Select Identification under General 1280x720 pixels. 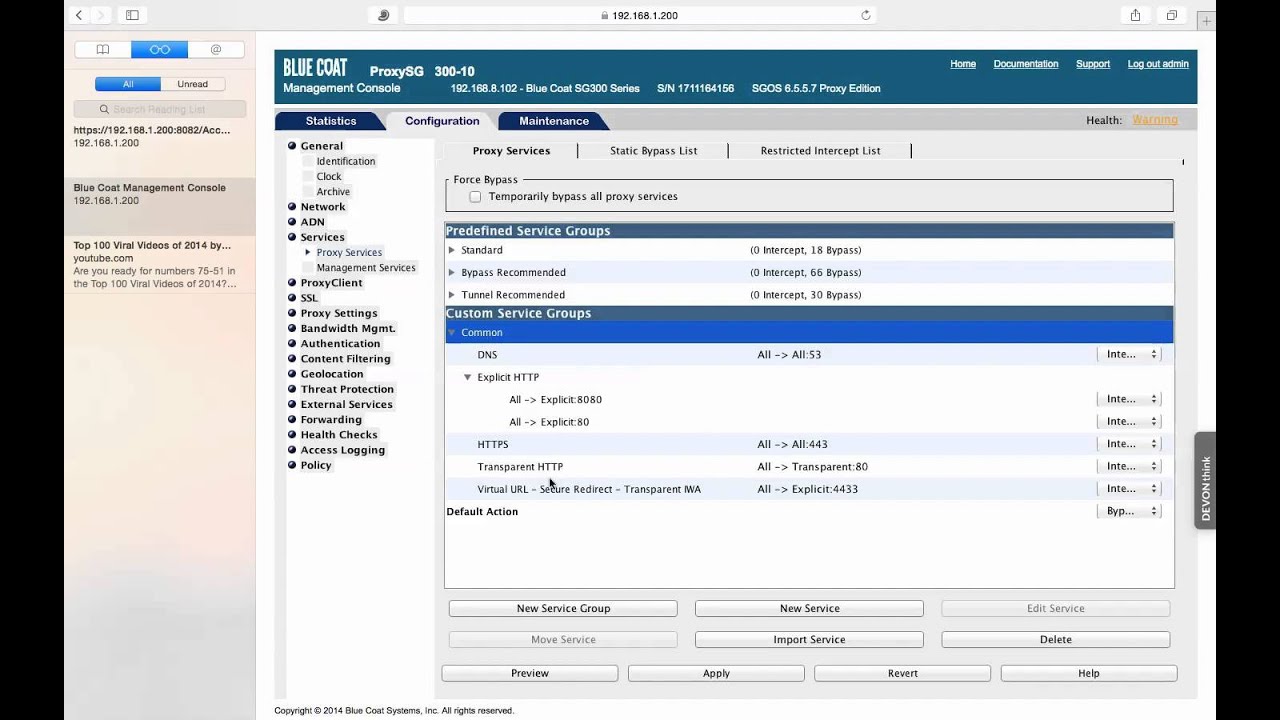[x=346, y=161]
